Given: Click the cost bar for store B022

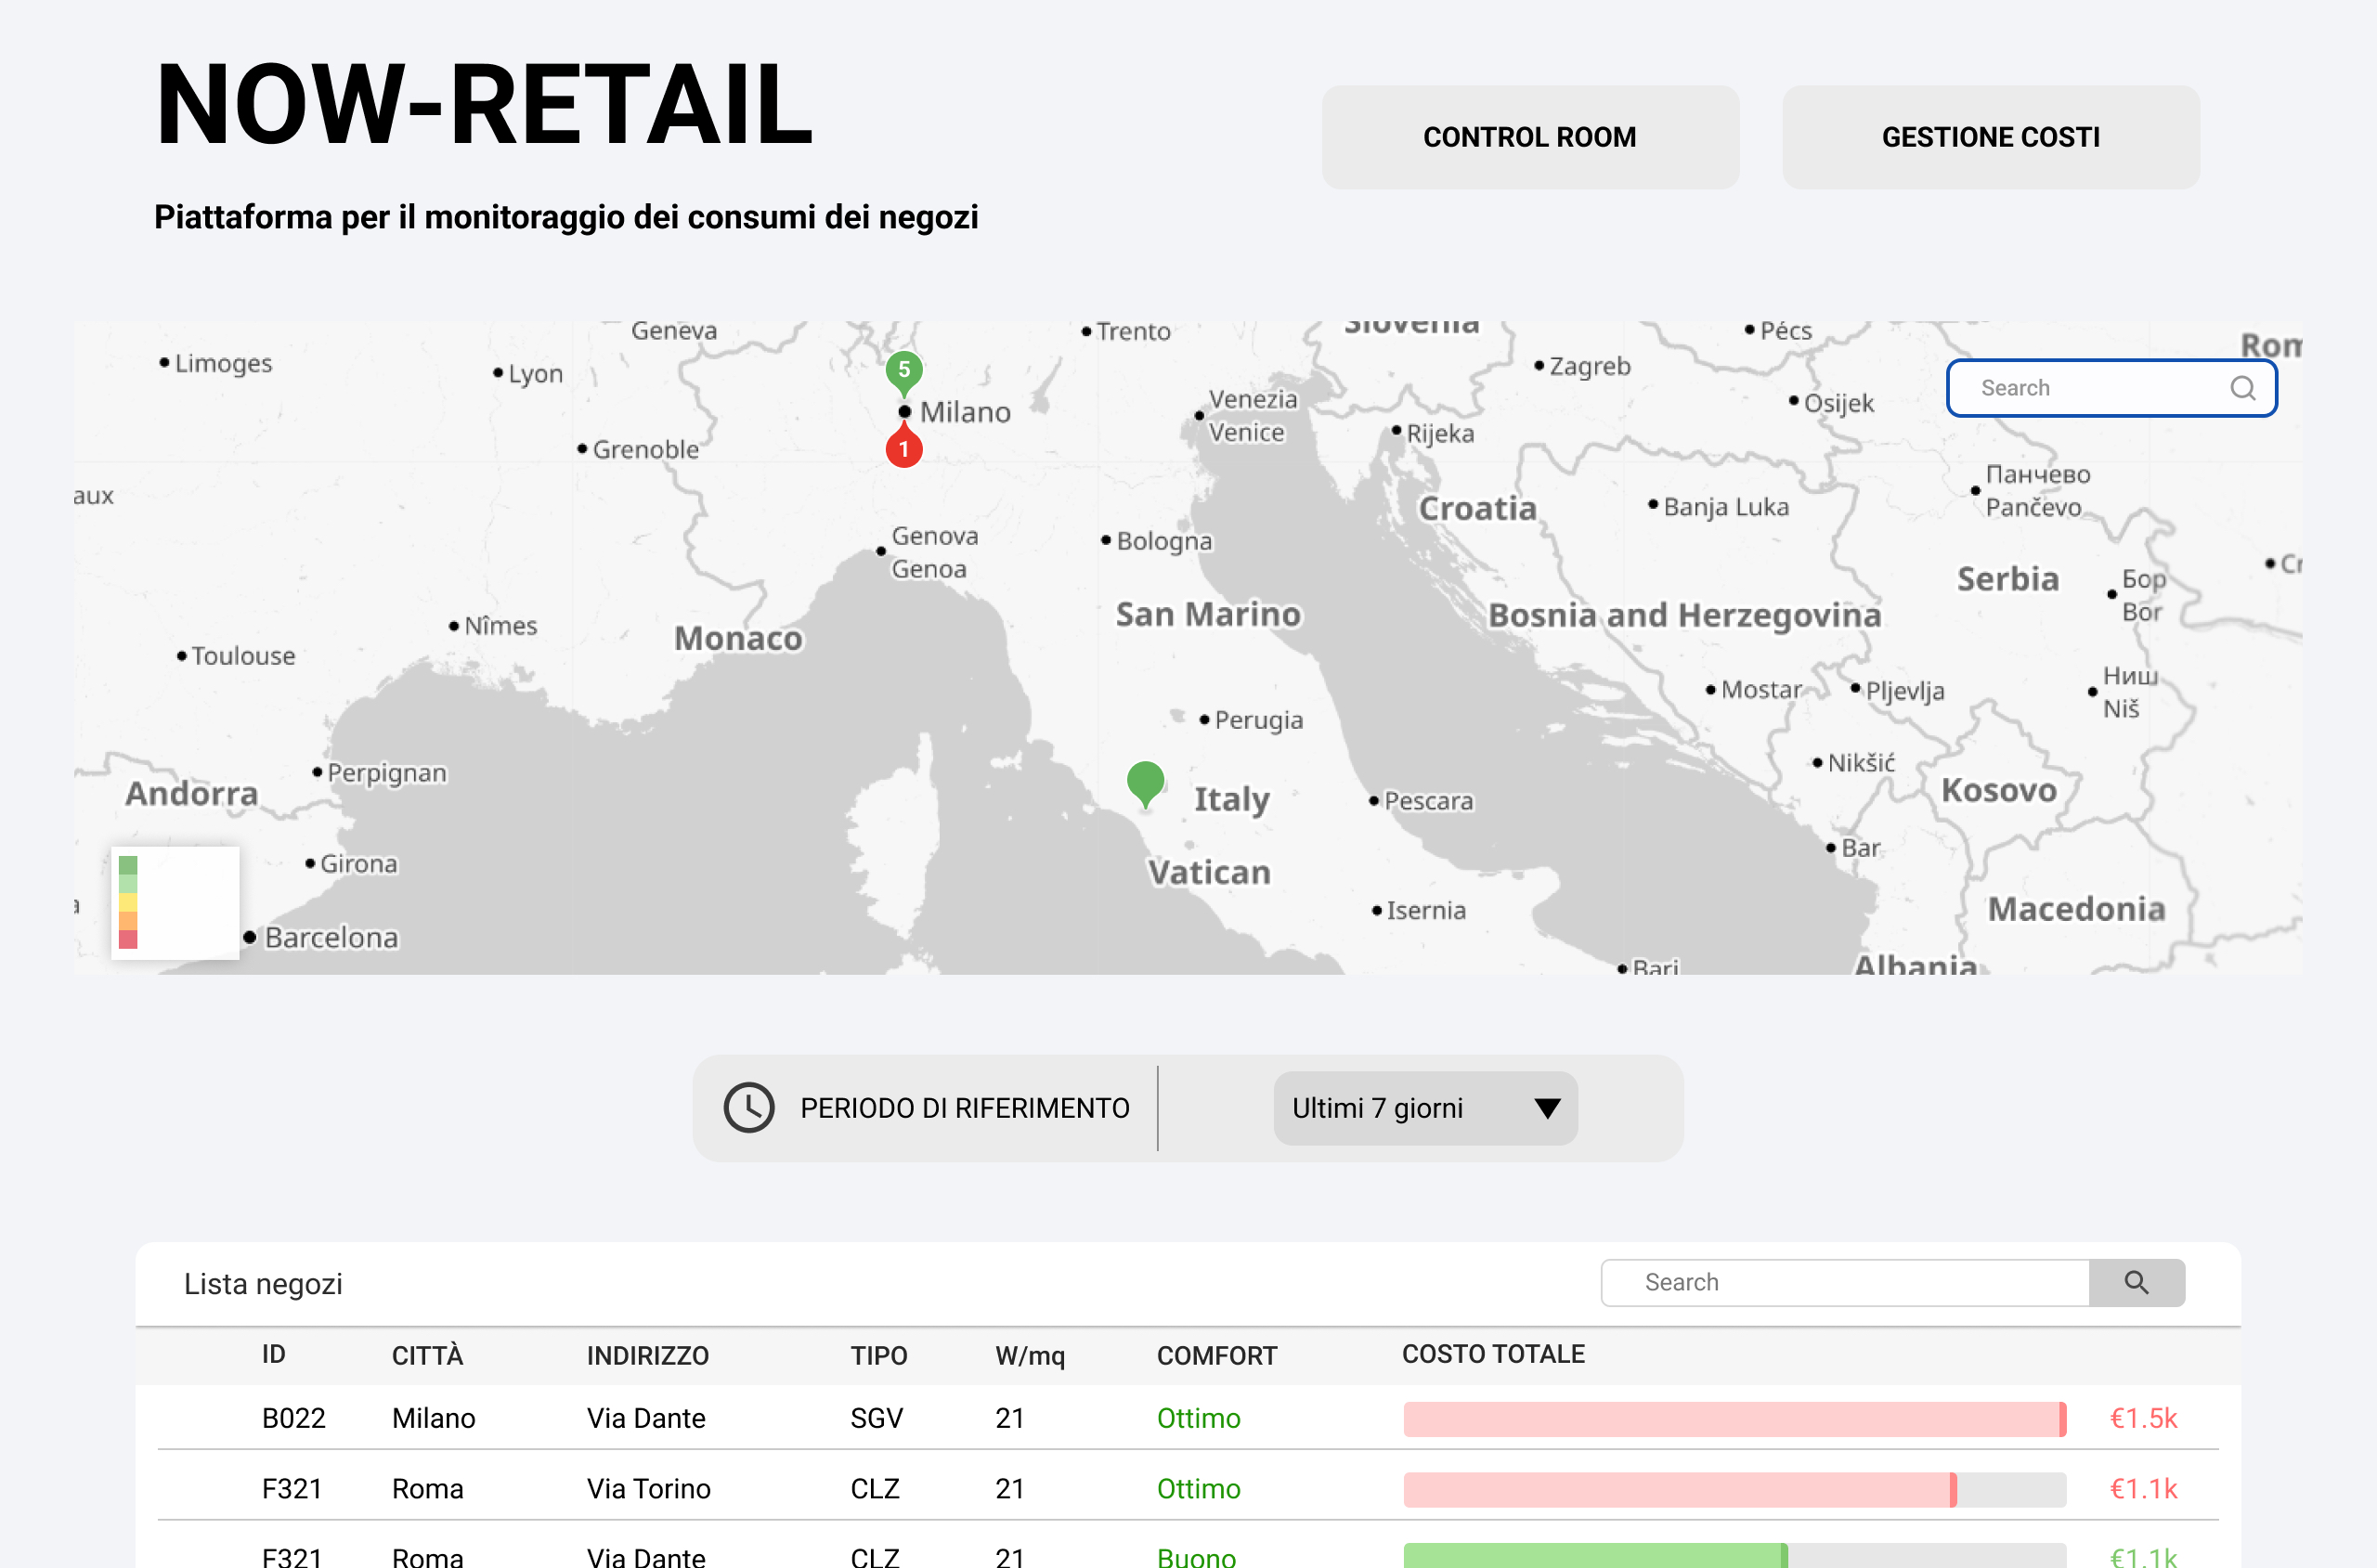Looking at the screenshot, I should pyautogui.click(x=1734, y=1419).
